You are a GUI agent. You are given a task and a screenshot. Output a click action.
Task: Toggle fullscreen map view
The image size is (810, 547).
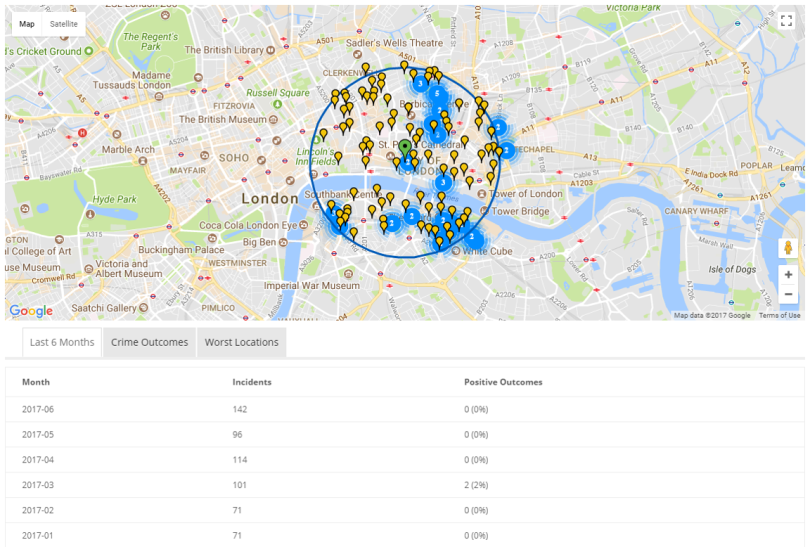[787, 21]
